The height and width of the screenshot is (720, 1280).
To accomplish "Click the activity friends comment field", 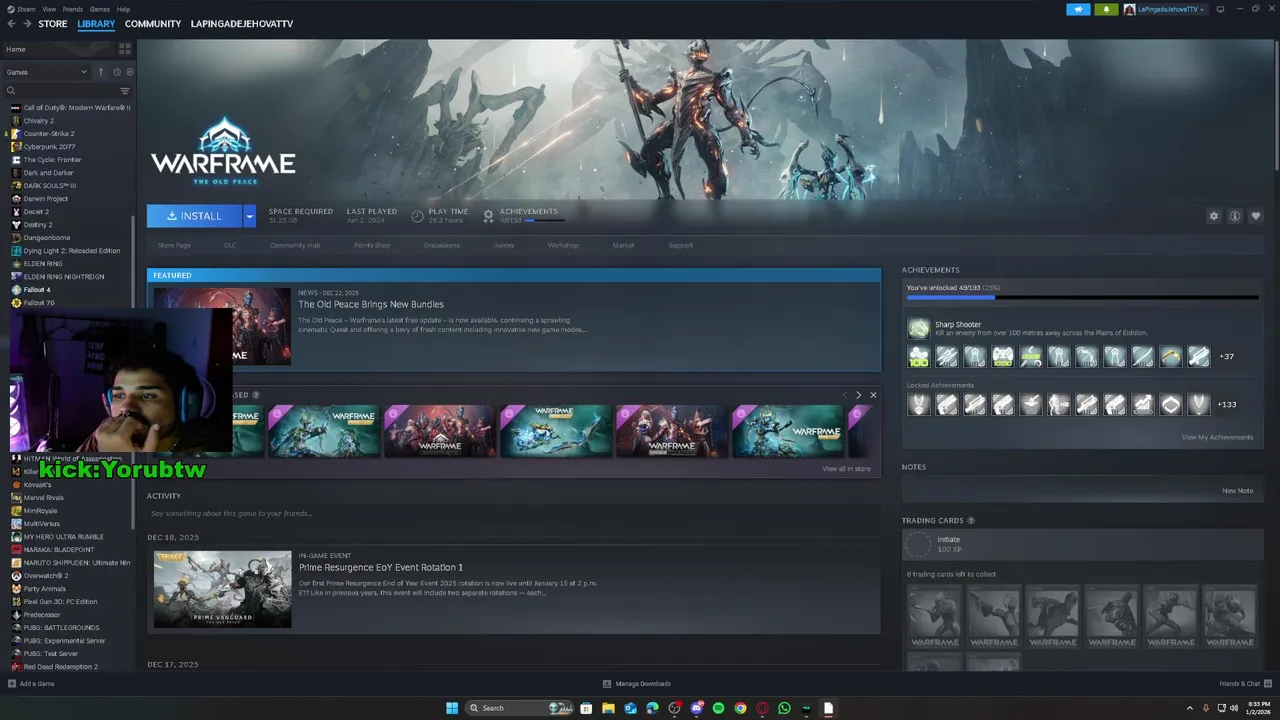I will click(514, 513).
